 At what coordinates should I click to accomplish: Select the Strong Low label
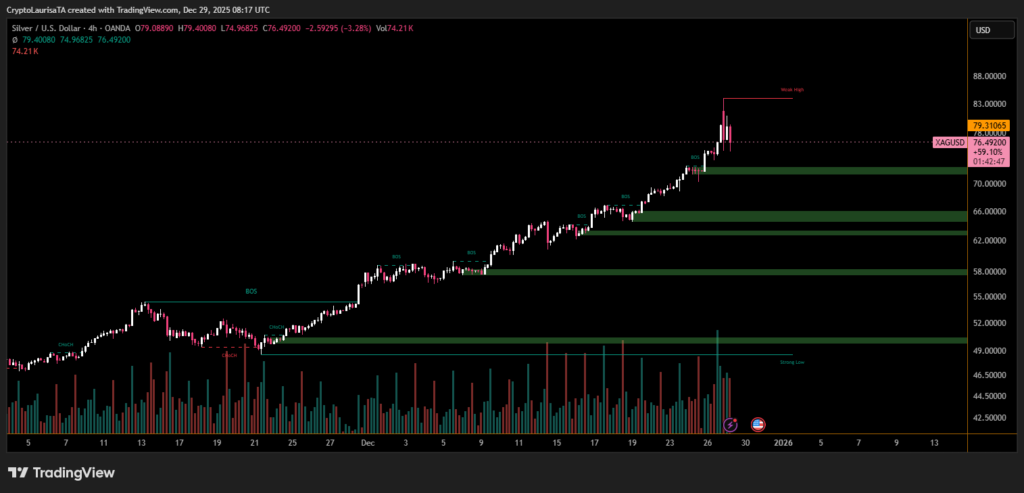click(792, 362)
